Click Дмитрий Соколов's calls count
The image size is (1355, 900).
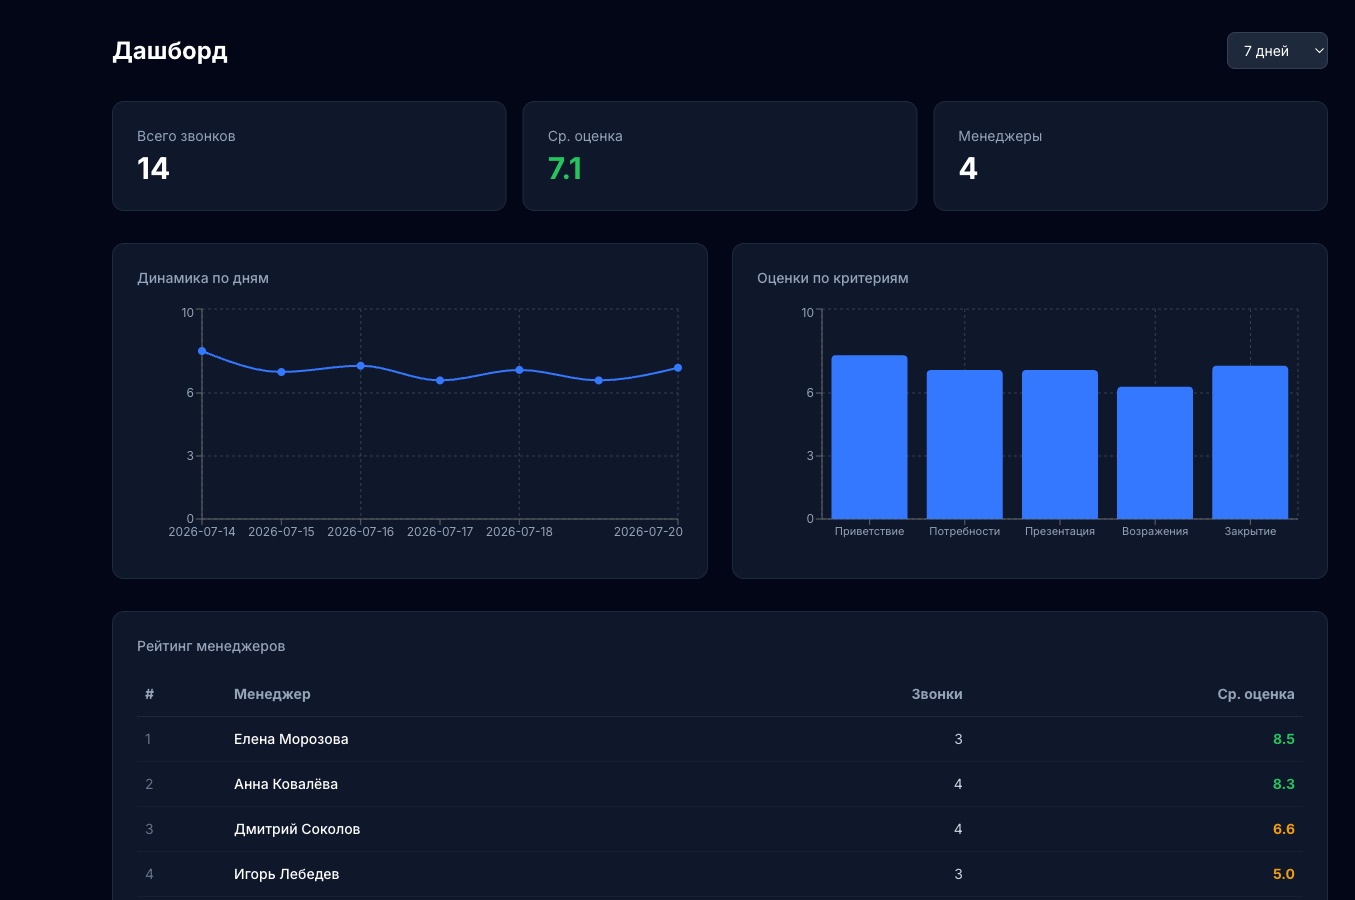(x=958, y=829)
